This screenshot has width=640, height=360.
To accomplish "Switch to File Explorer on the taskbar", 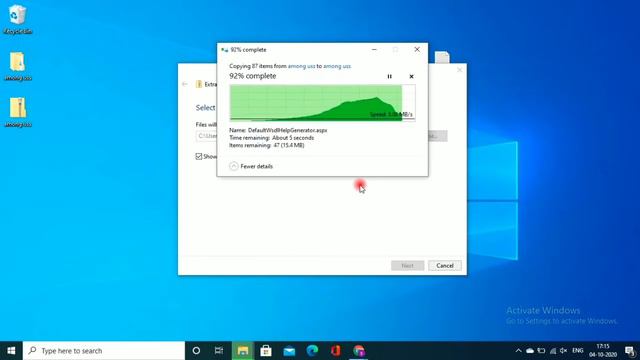I will (x=243, y=351).
